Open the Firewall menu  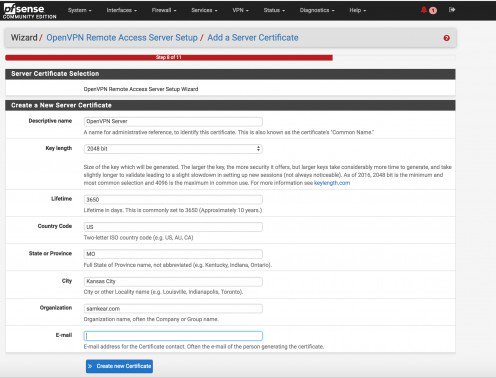(x=164, y=10)
